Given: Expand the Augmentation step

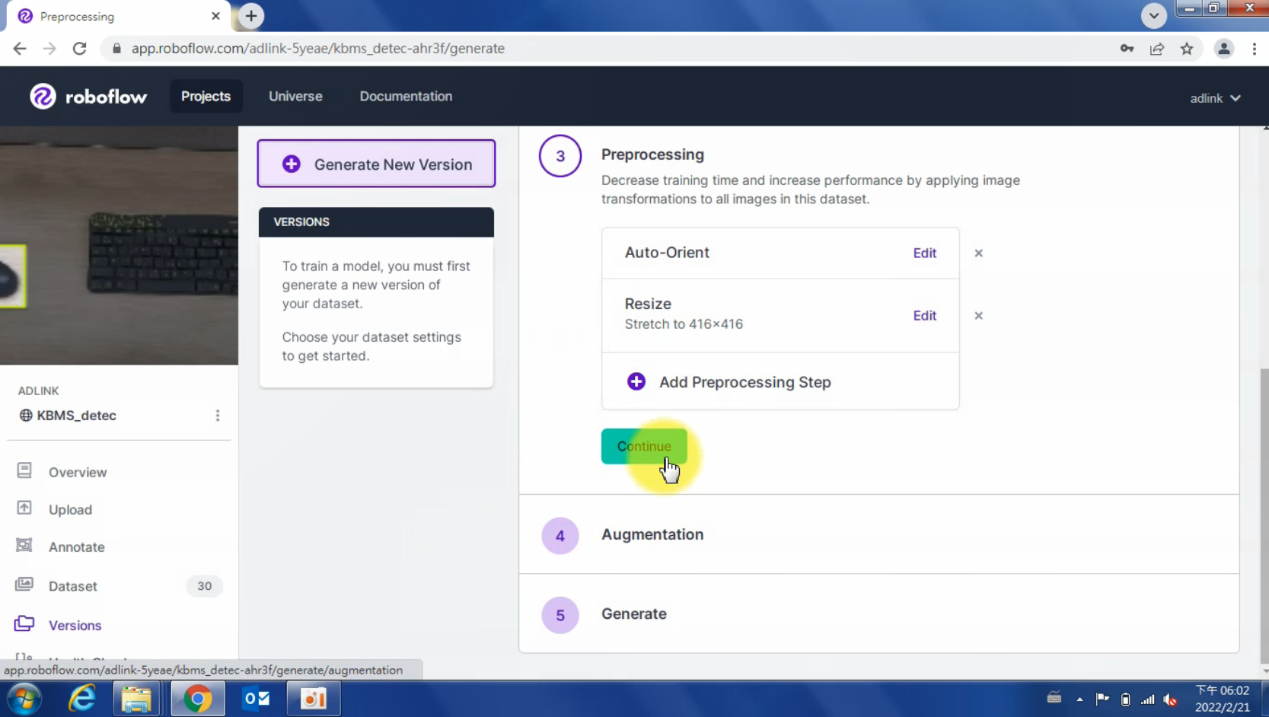Looking at the screenshot, I should point(652,535).
